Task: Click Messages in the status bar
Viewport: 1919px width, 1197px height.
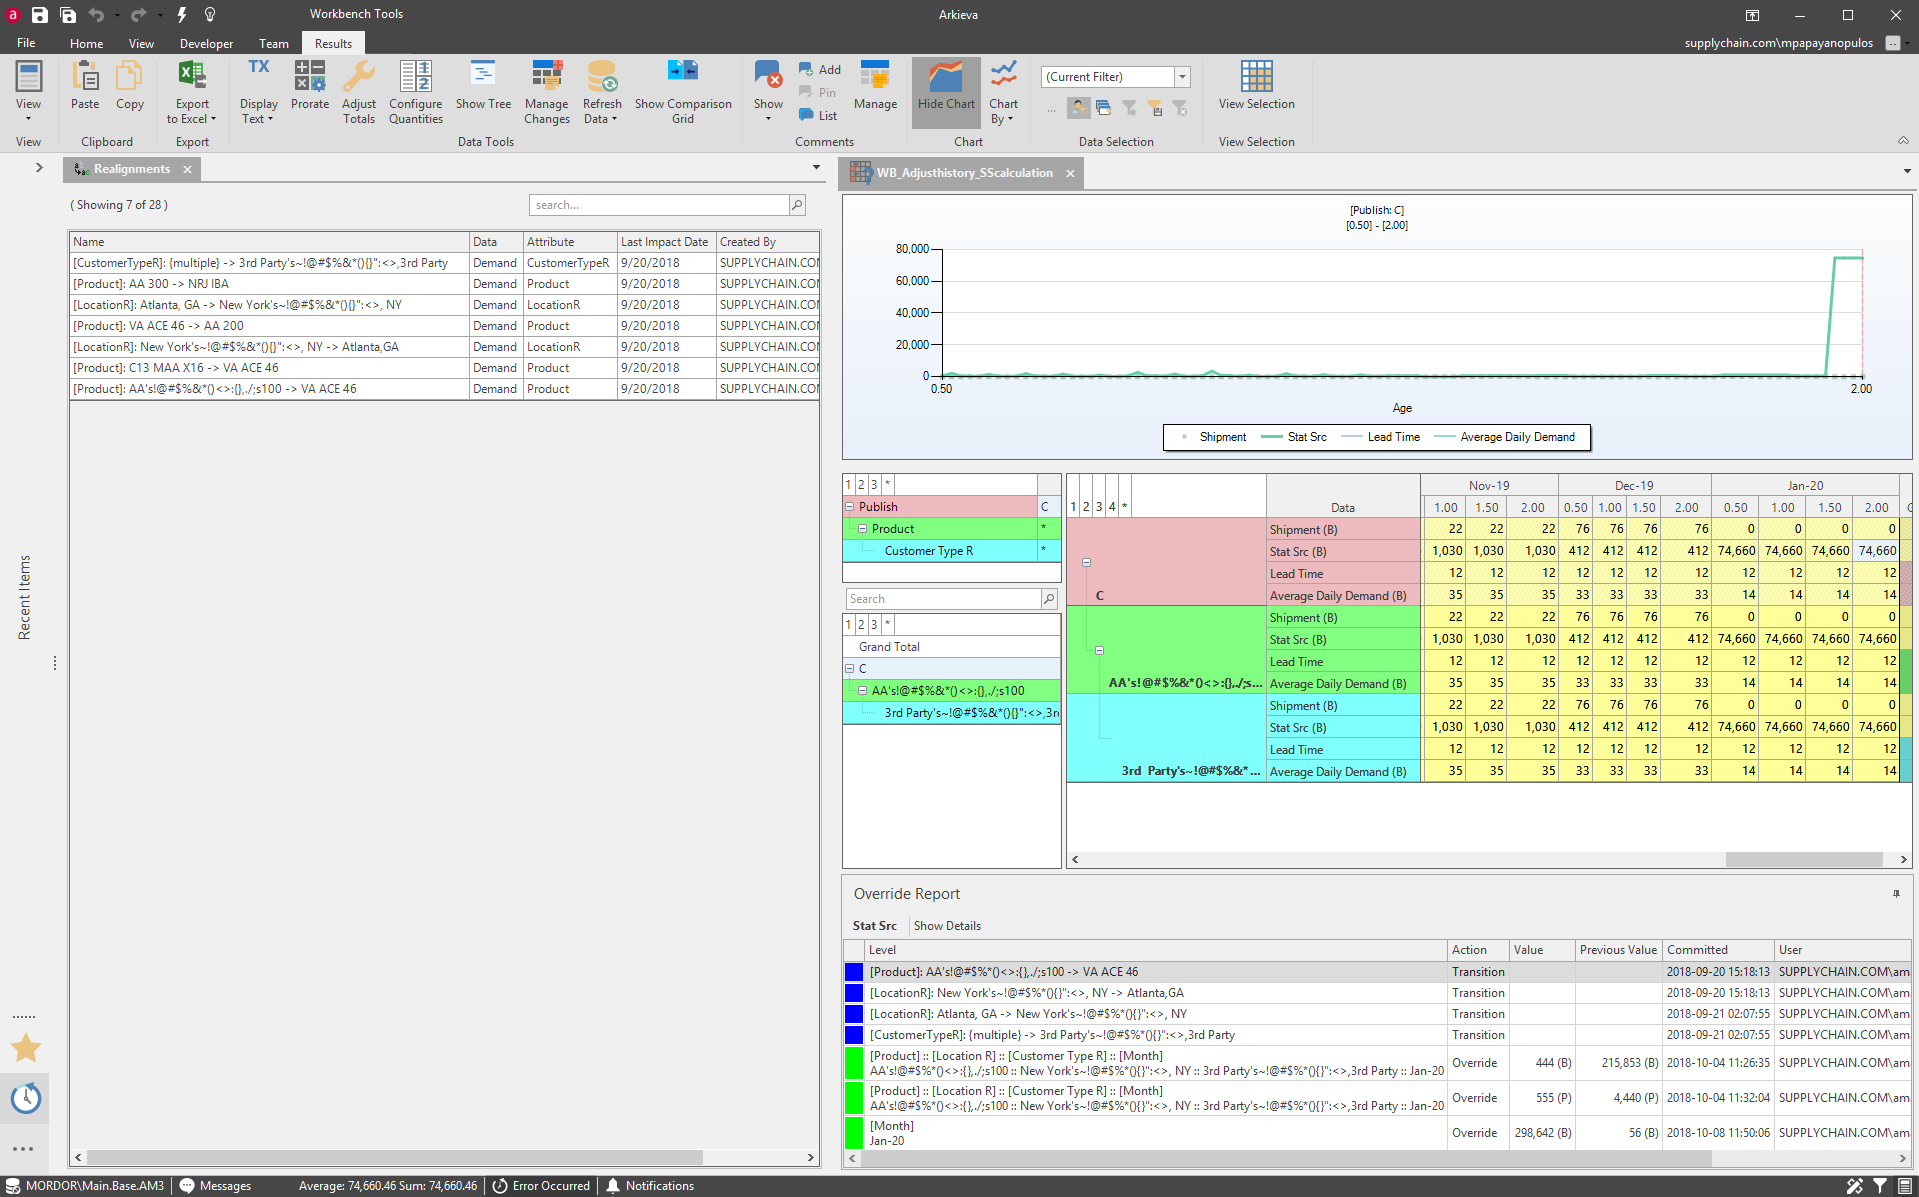Action: (x=215, y=1186)
